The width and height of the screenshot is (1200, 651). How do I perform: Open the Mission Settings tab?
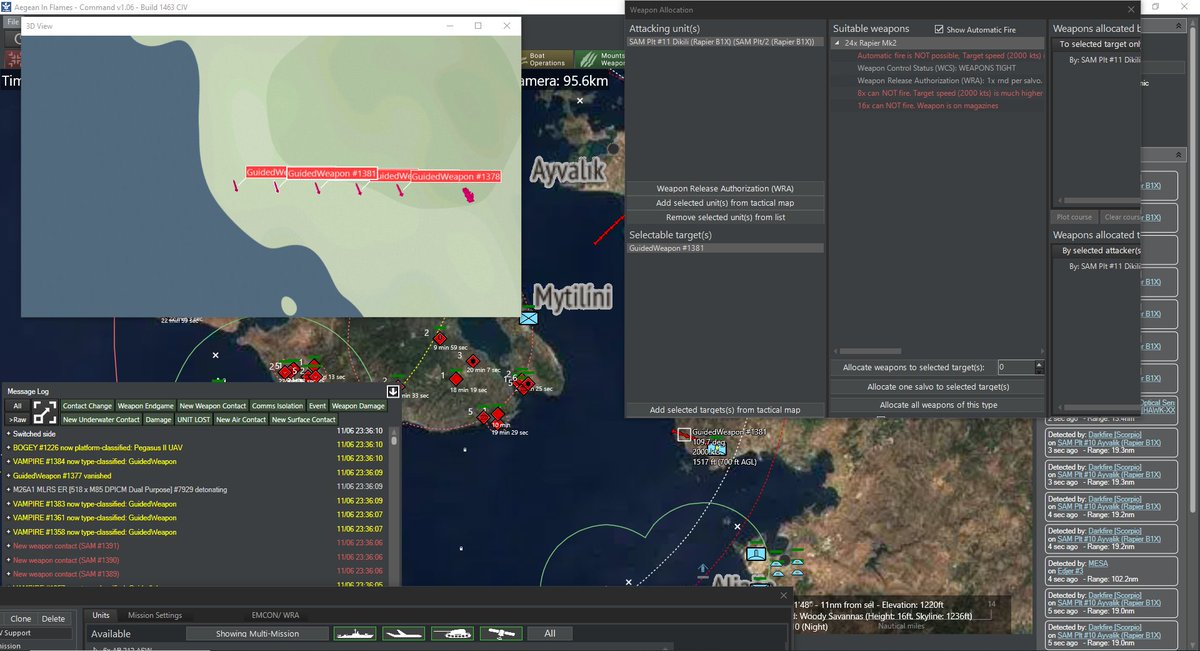click(155, 615)
